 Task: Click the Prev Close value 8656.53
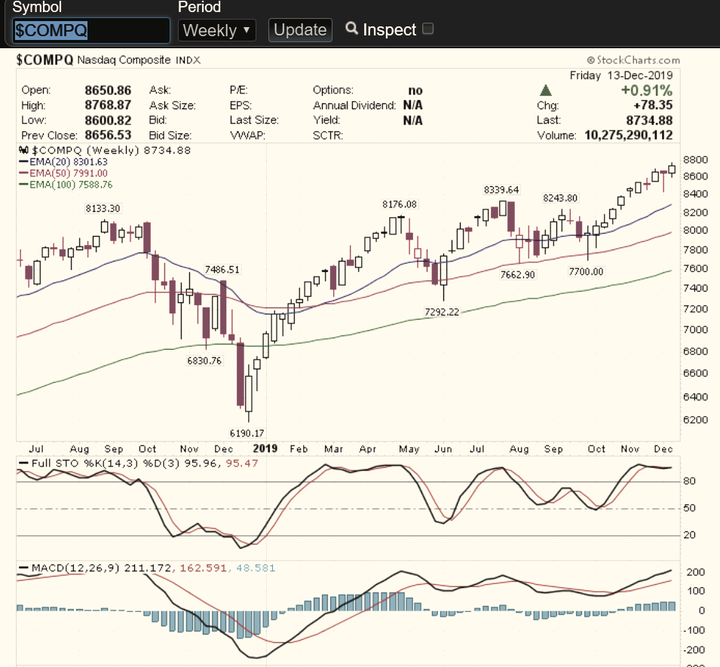pyautogui.click(x=108, y=135)
